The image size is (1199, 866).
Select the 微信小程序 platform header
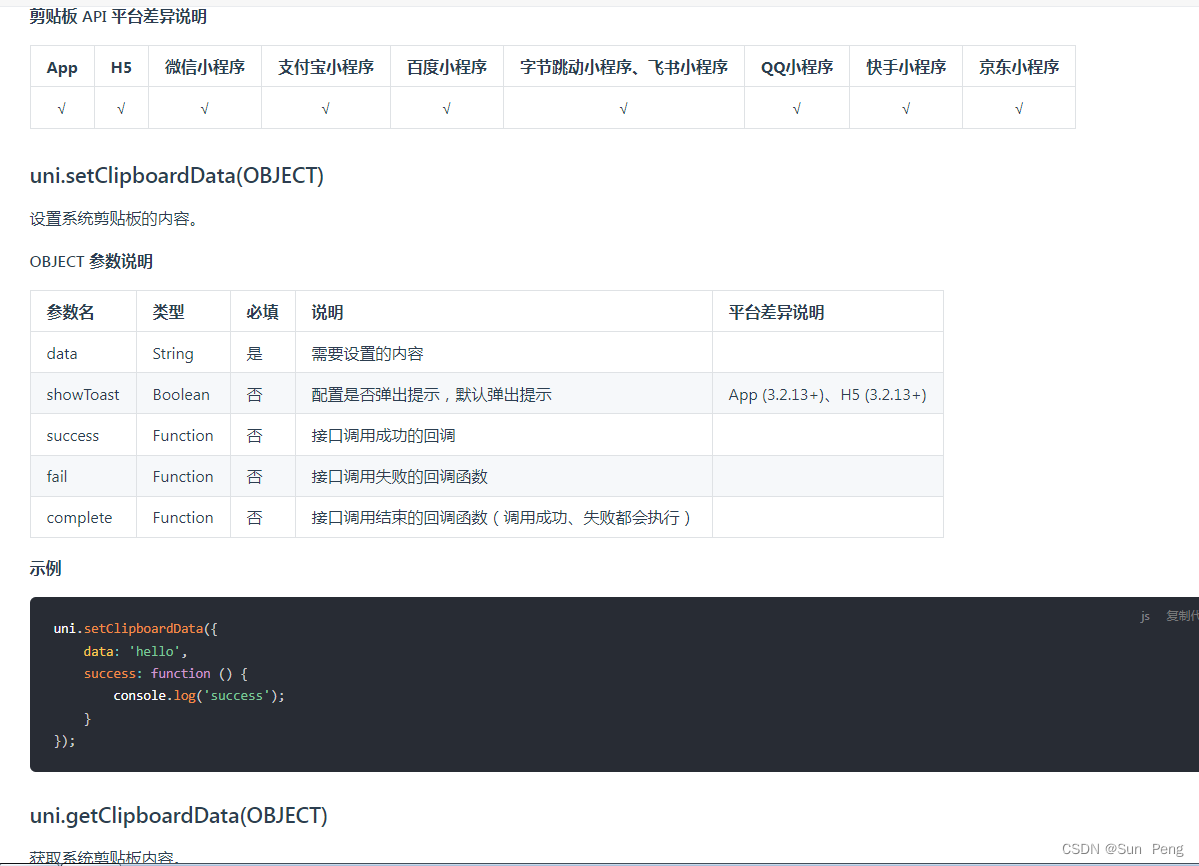coord(204,67)
